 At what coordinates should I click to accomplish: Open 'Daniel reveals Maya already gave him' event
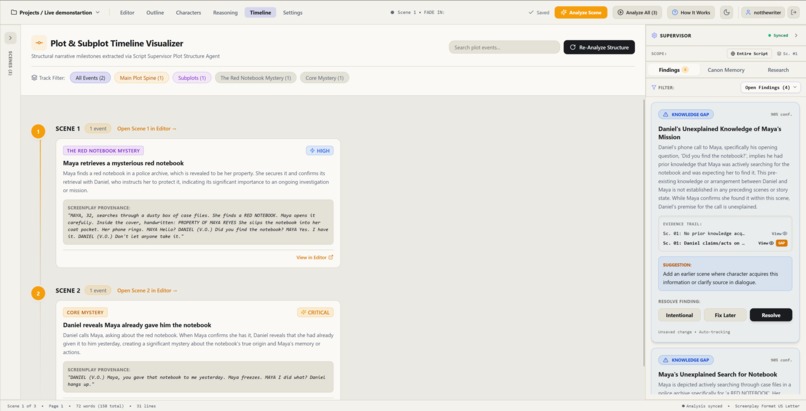click(x=137, y=325)
